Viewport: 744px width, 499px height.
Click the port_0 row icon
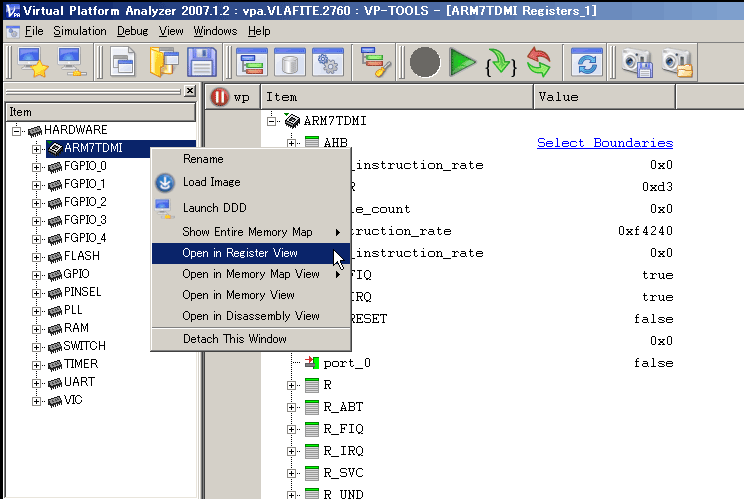312,363
